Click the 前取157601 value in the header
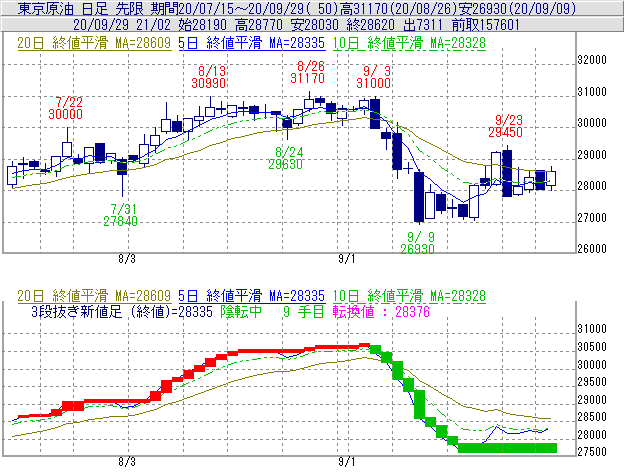Image resolution: width=624 pixels, height=474 pixels. (x=486, y=25)
